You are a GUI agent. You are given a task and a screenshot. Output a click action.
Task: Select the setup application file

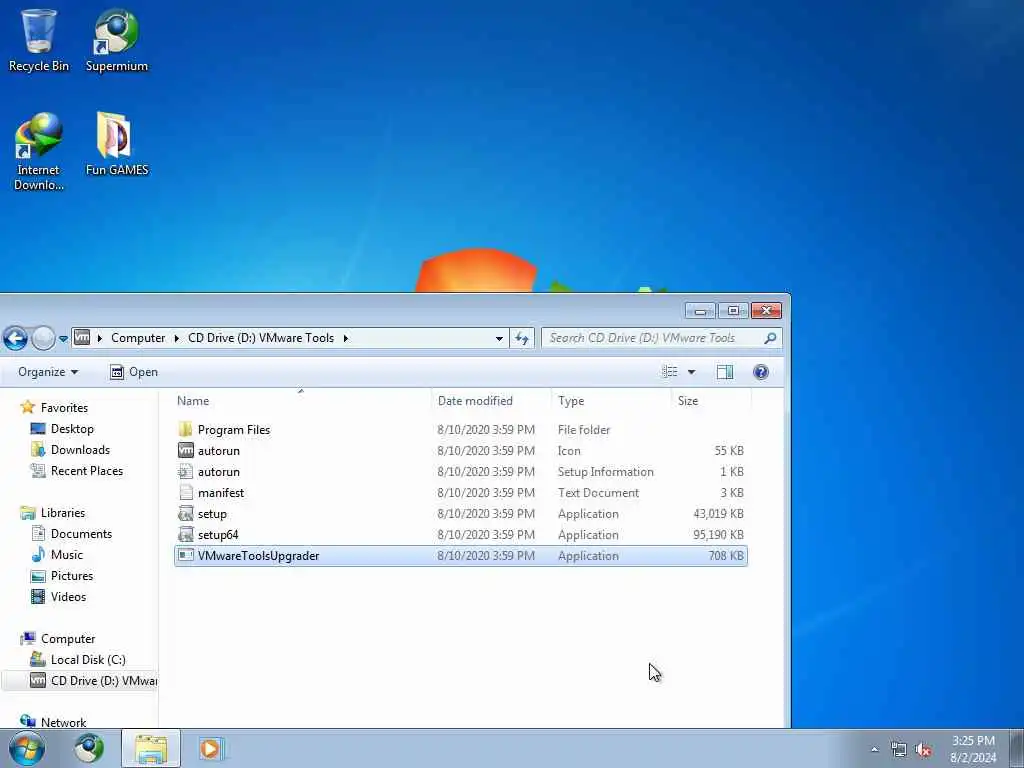click(460, 513)
